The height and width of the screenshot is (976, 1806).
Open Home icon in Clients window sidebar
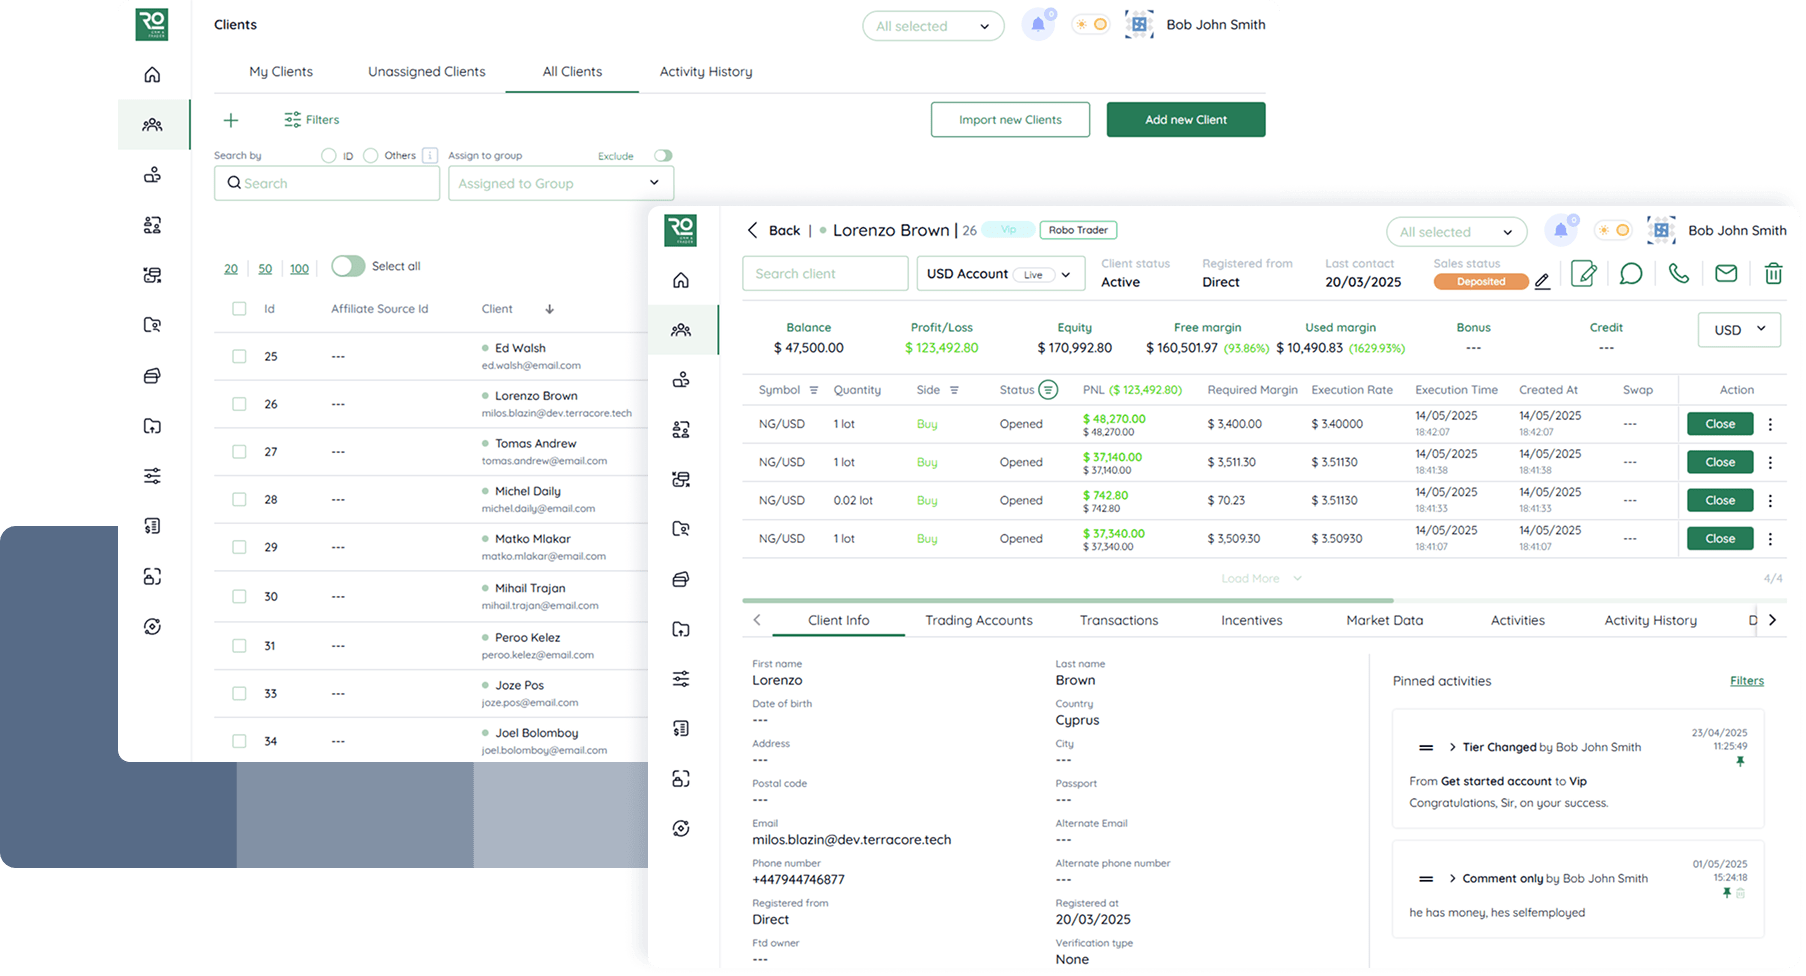152,75
